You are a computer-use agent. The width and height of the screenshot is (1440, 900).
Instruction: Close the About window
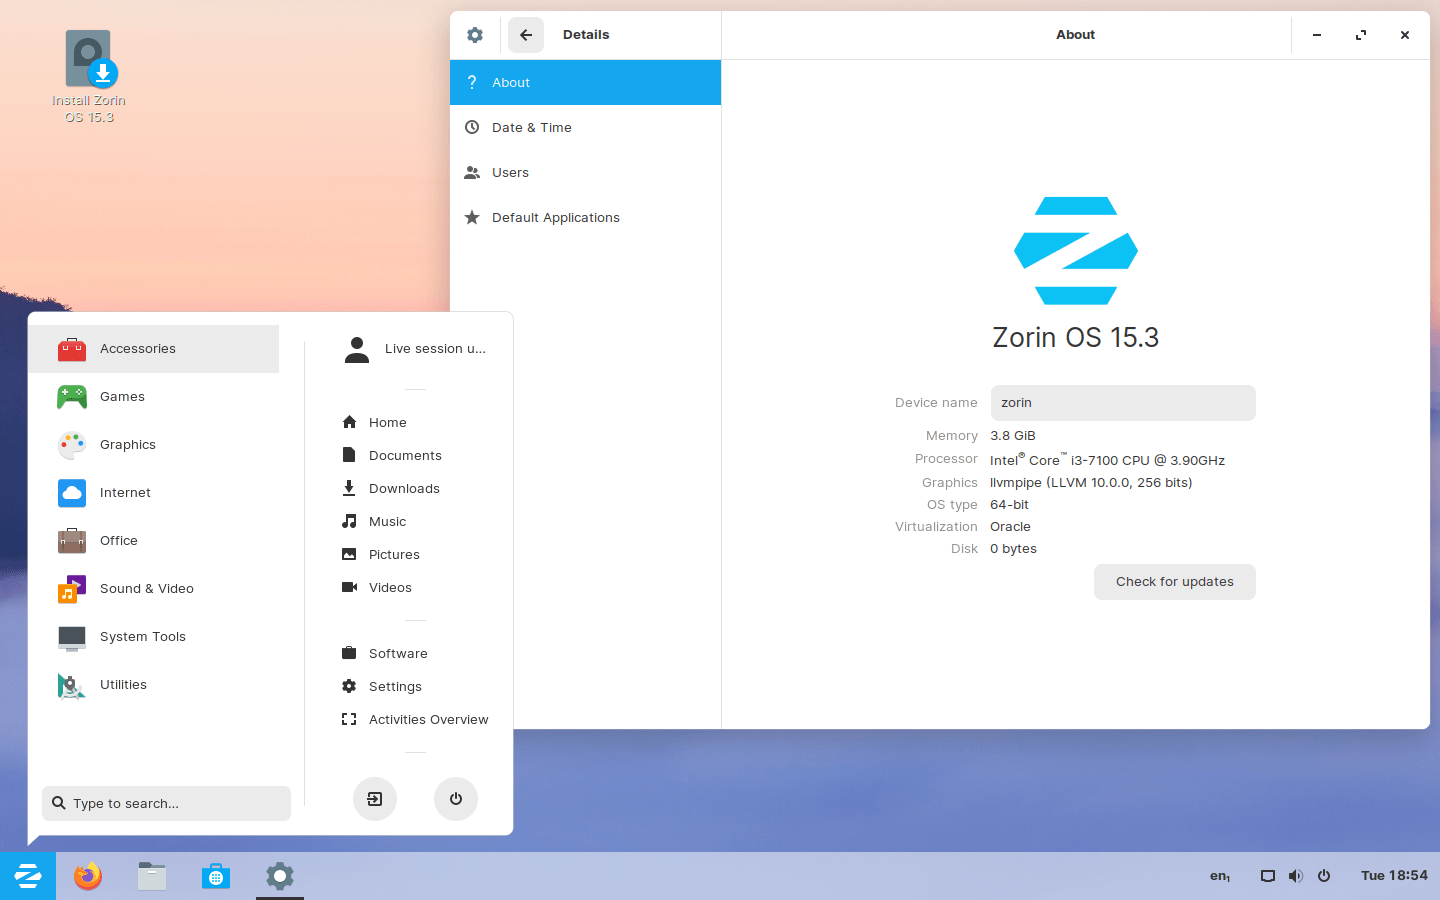click(1405, 35)
